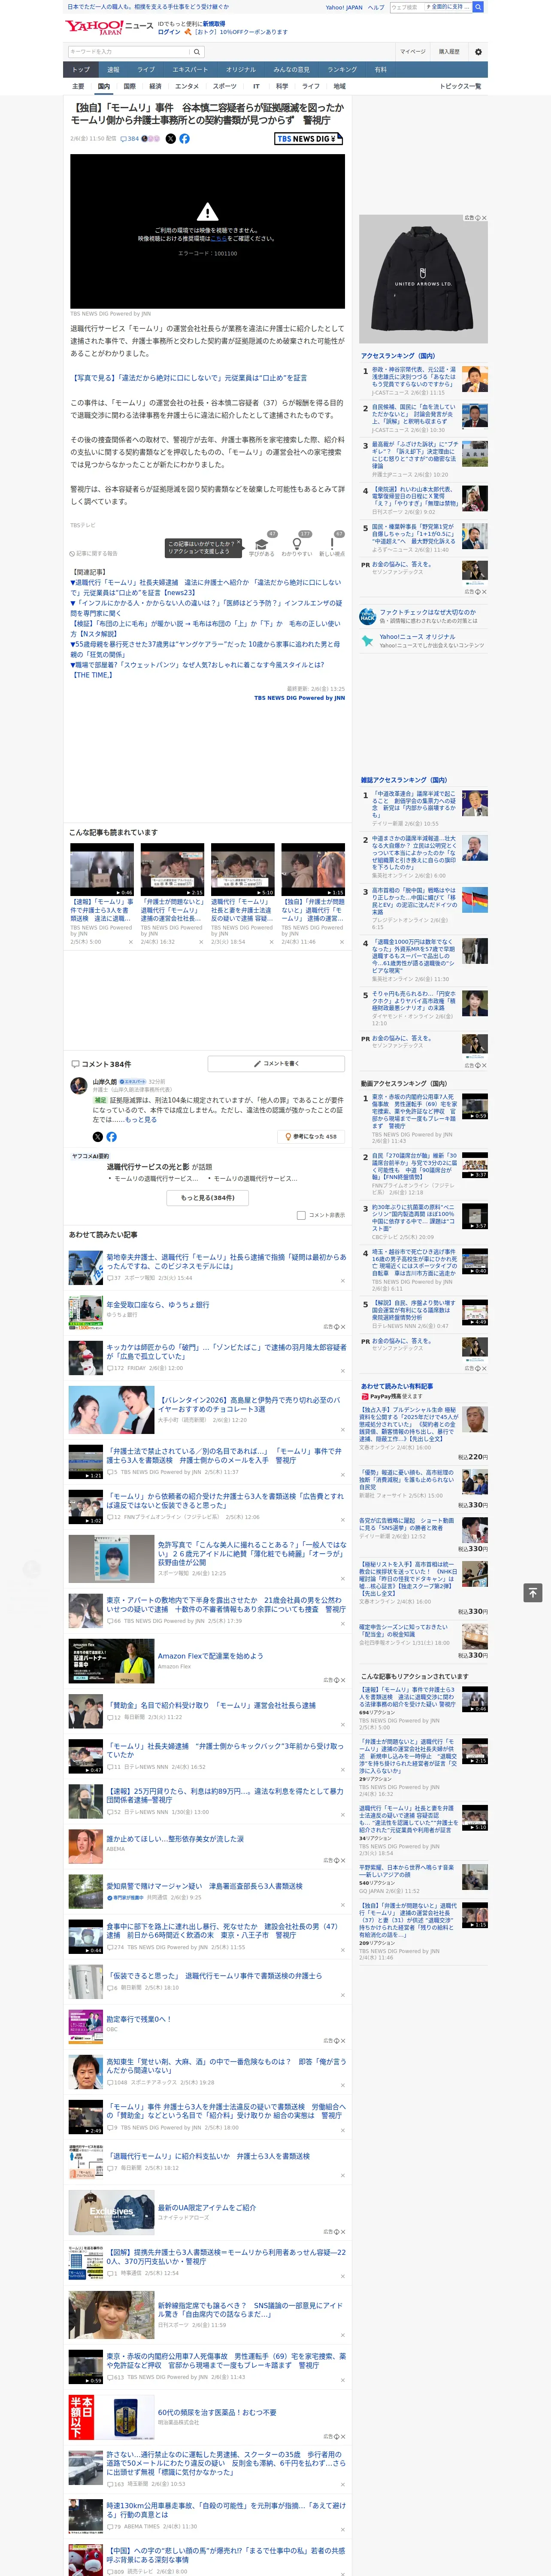The image size is (551, 2576).
Task: Click the 384 comment count icon
Action: [x=131, y=139]
